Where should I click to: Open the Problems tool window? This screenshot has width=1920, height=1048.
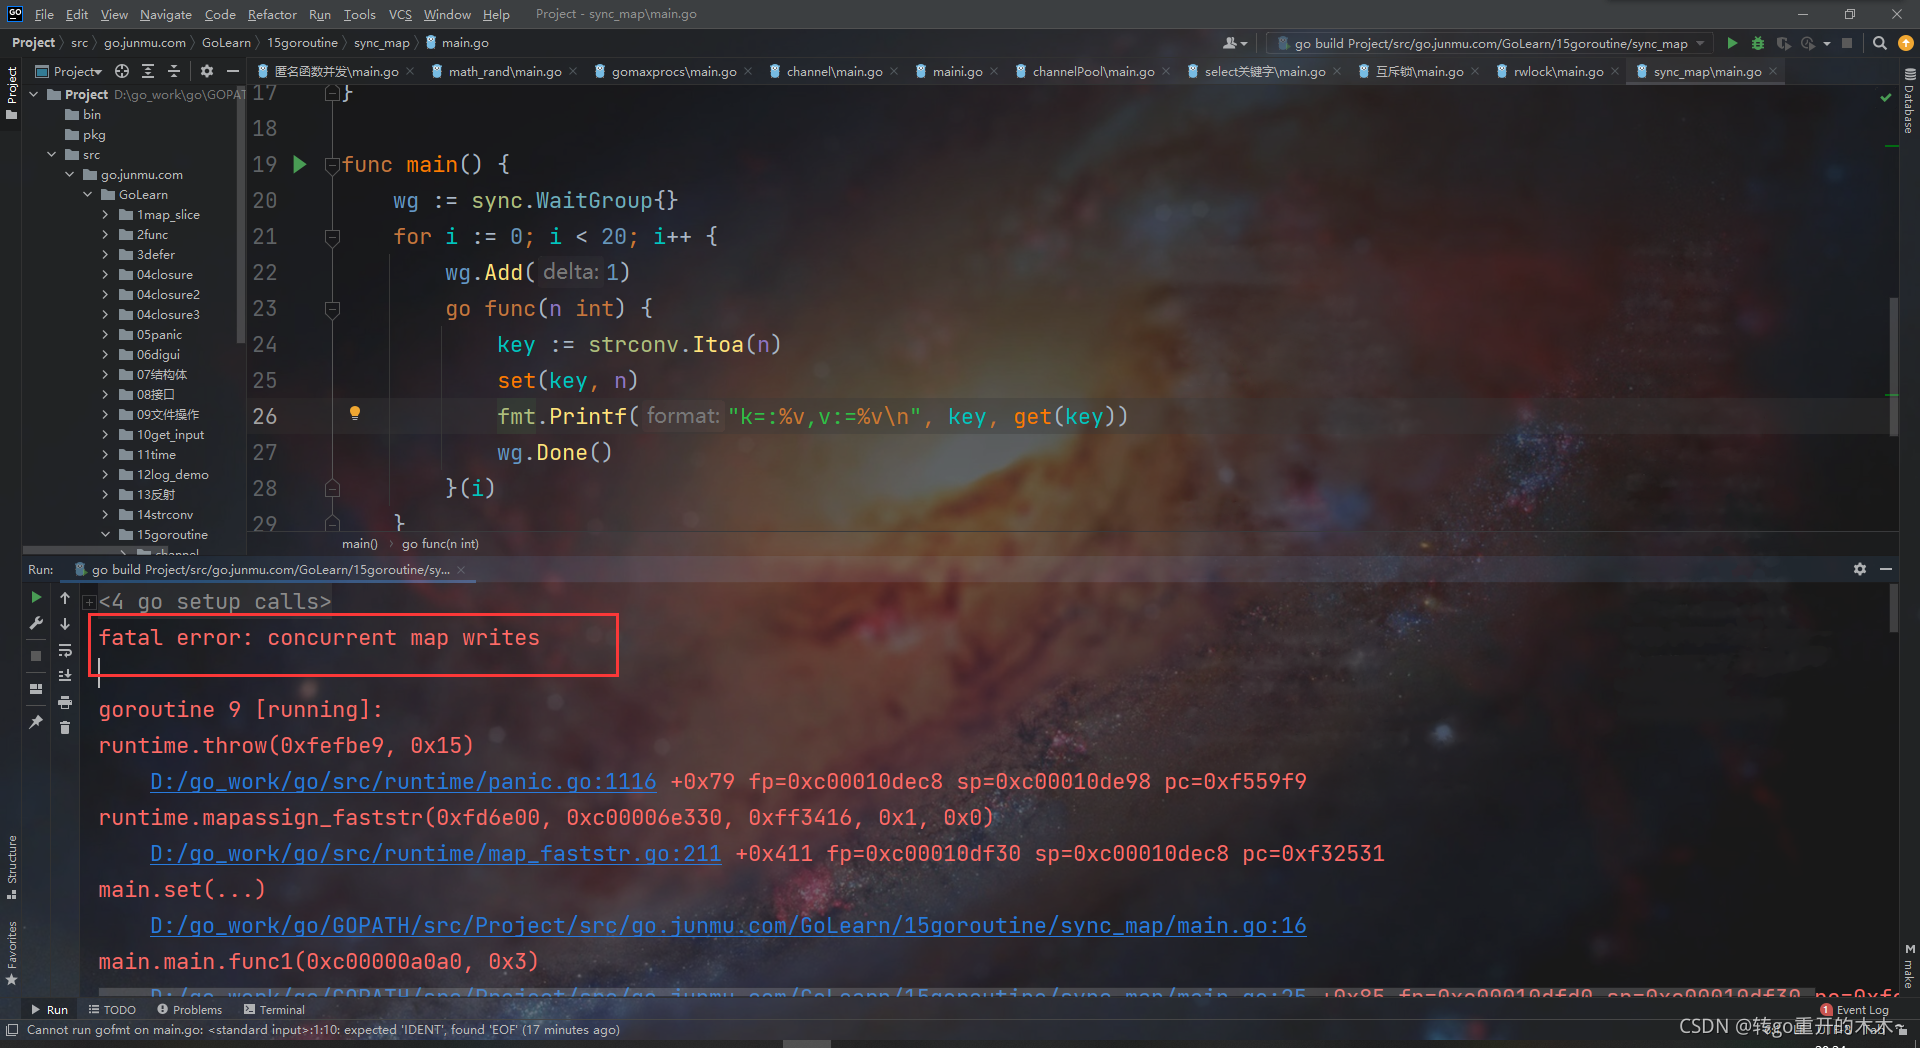[190, 1010]
